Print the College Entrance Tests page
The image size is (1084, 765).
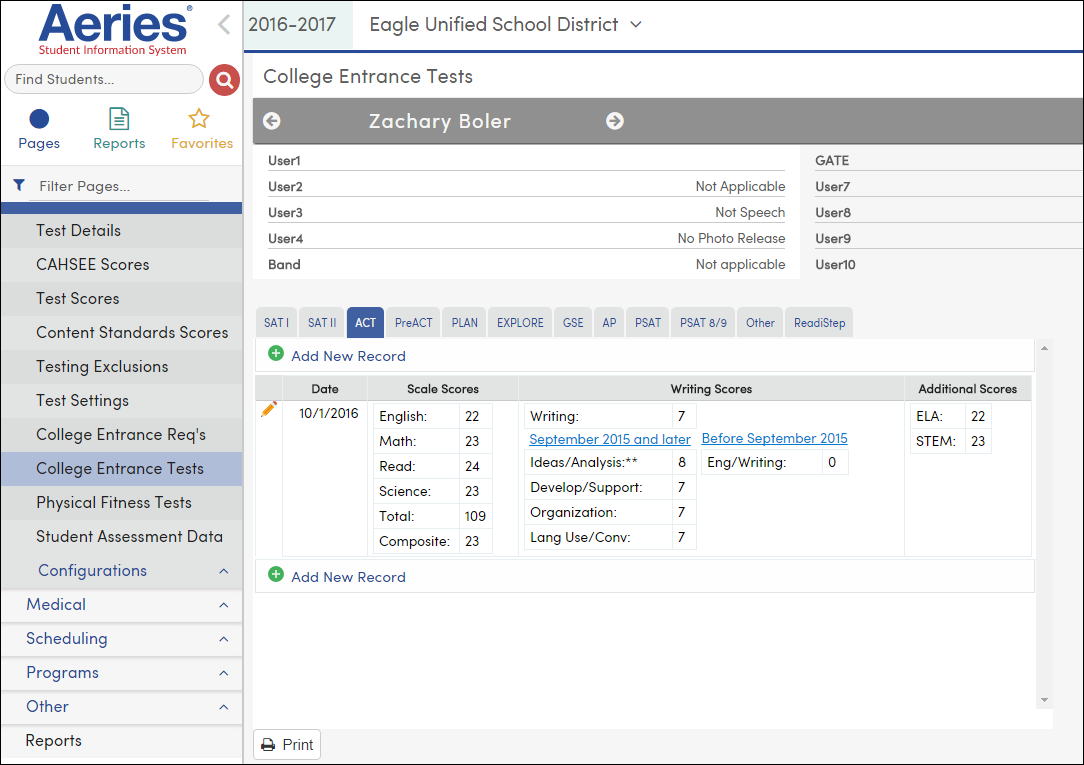pos(286,744)
